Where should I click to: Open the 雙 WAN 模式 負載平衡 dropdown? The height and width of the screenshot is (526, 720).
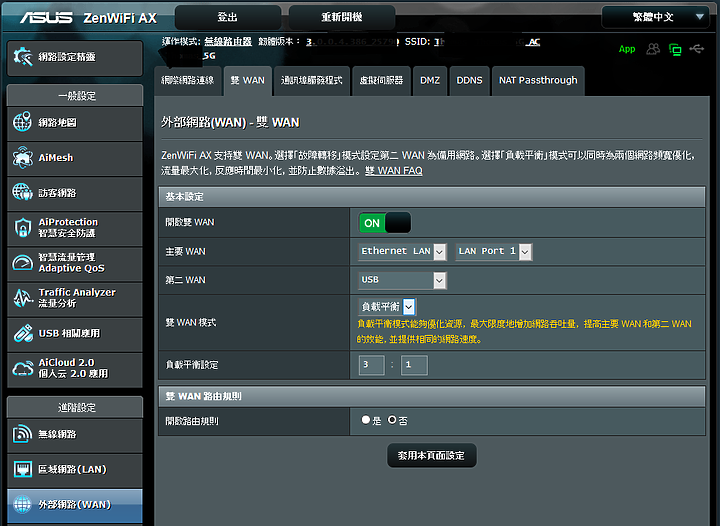pyautogui.click(x=387, y=307)
